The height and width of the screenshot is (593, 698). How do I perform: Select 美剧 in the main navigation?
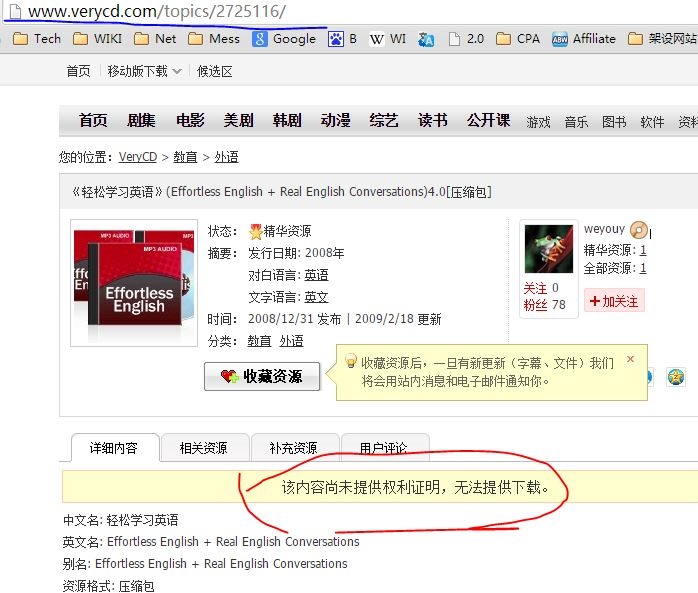click(239, 120)
